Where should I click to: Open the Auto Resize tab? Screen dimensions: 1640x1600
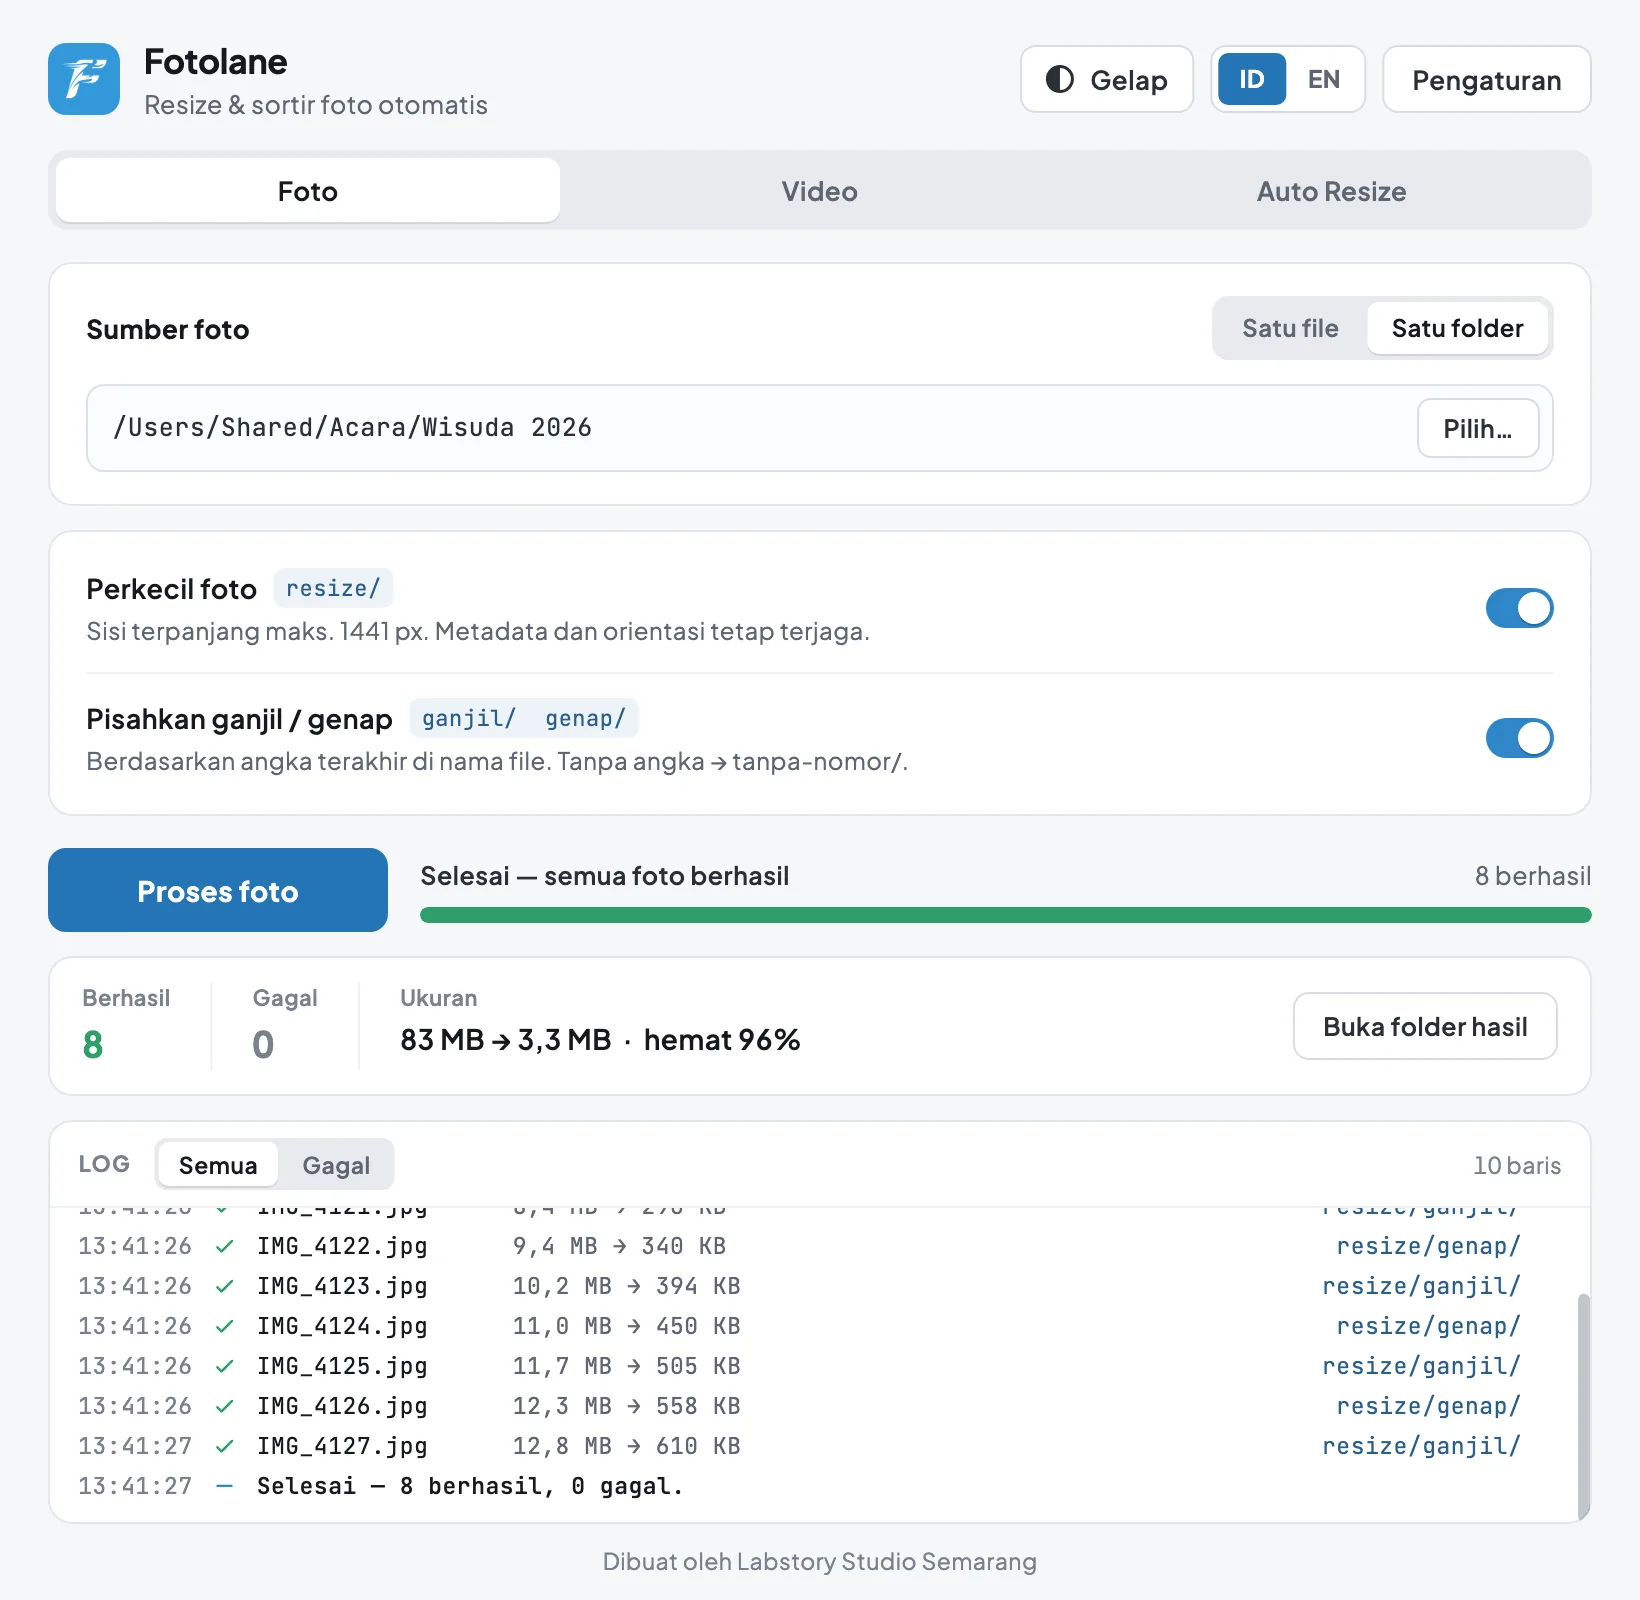1332,191
